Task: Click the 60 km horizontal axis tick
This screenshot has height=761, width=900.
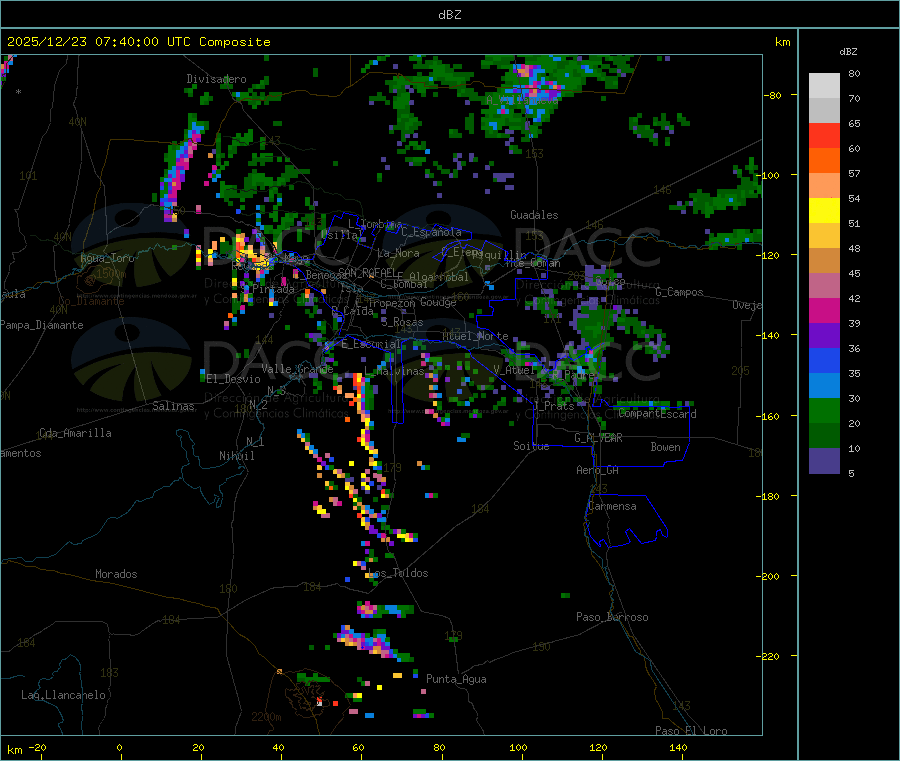Action: (x=358, y=748)
